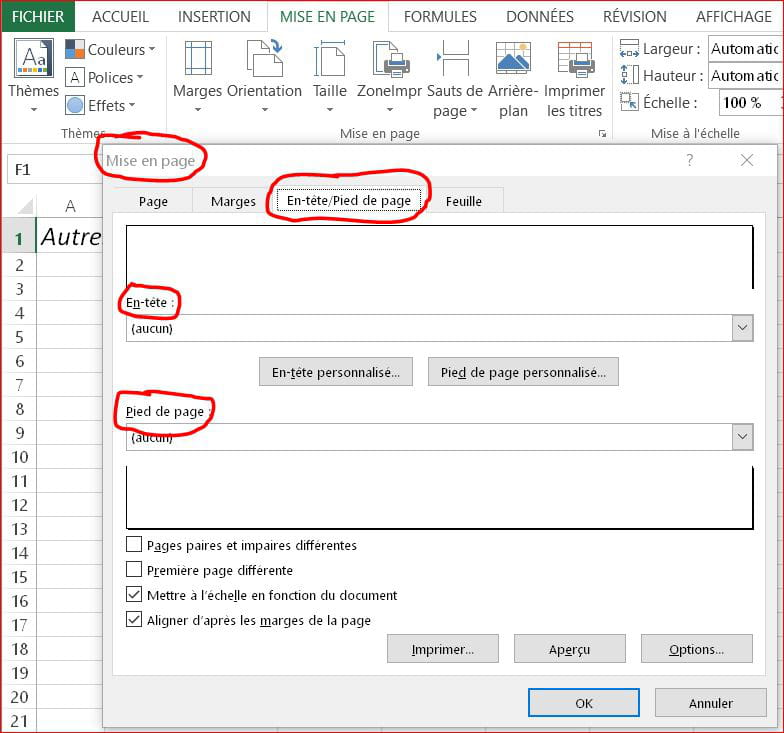Click the Taille page size icon
Image resolution: width=784 pixels, height=733 pixels.
click(x=330, y=58)
